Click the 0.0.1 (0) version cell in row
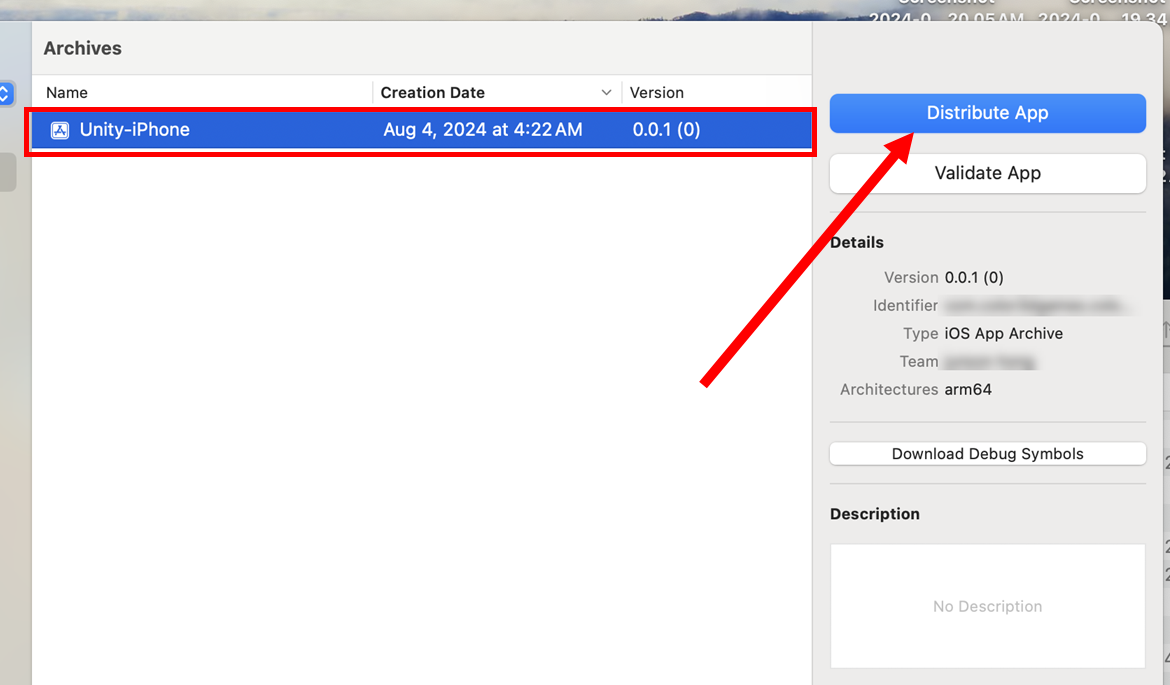1170x685 pixels. coord(666,130)
